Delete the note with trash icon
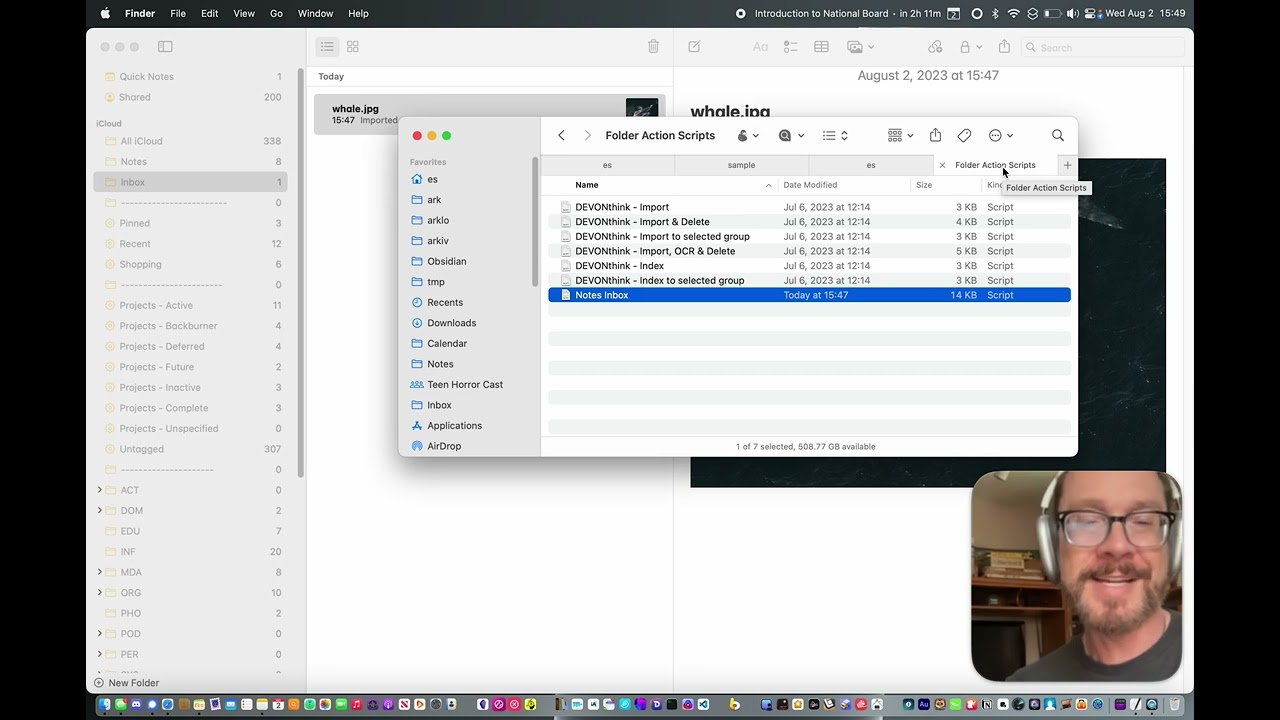Image resolution: width=1280 pixels, height=720 pixels. (653, 47)
